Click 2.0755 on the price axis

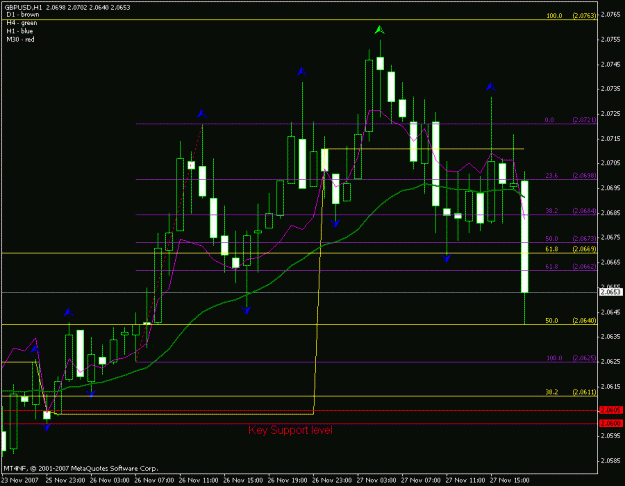611,39
